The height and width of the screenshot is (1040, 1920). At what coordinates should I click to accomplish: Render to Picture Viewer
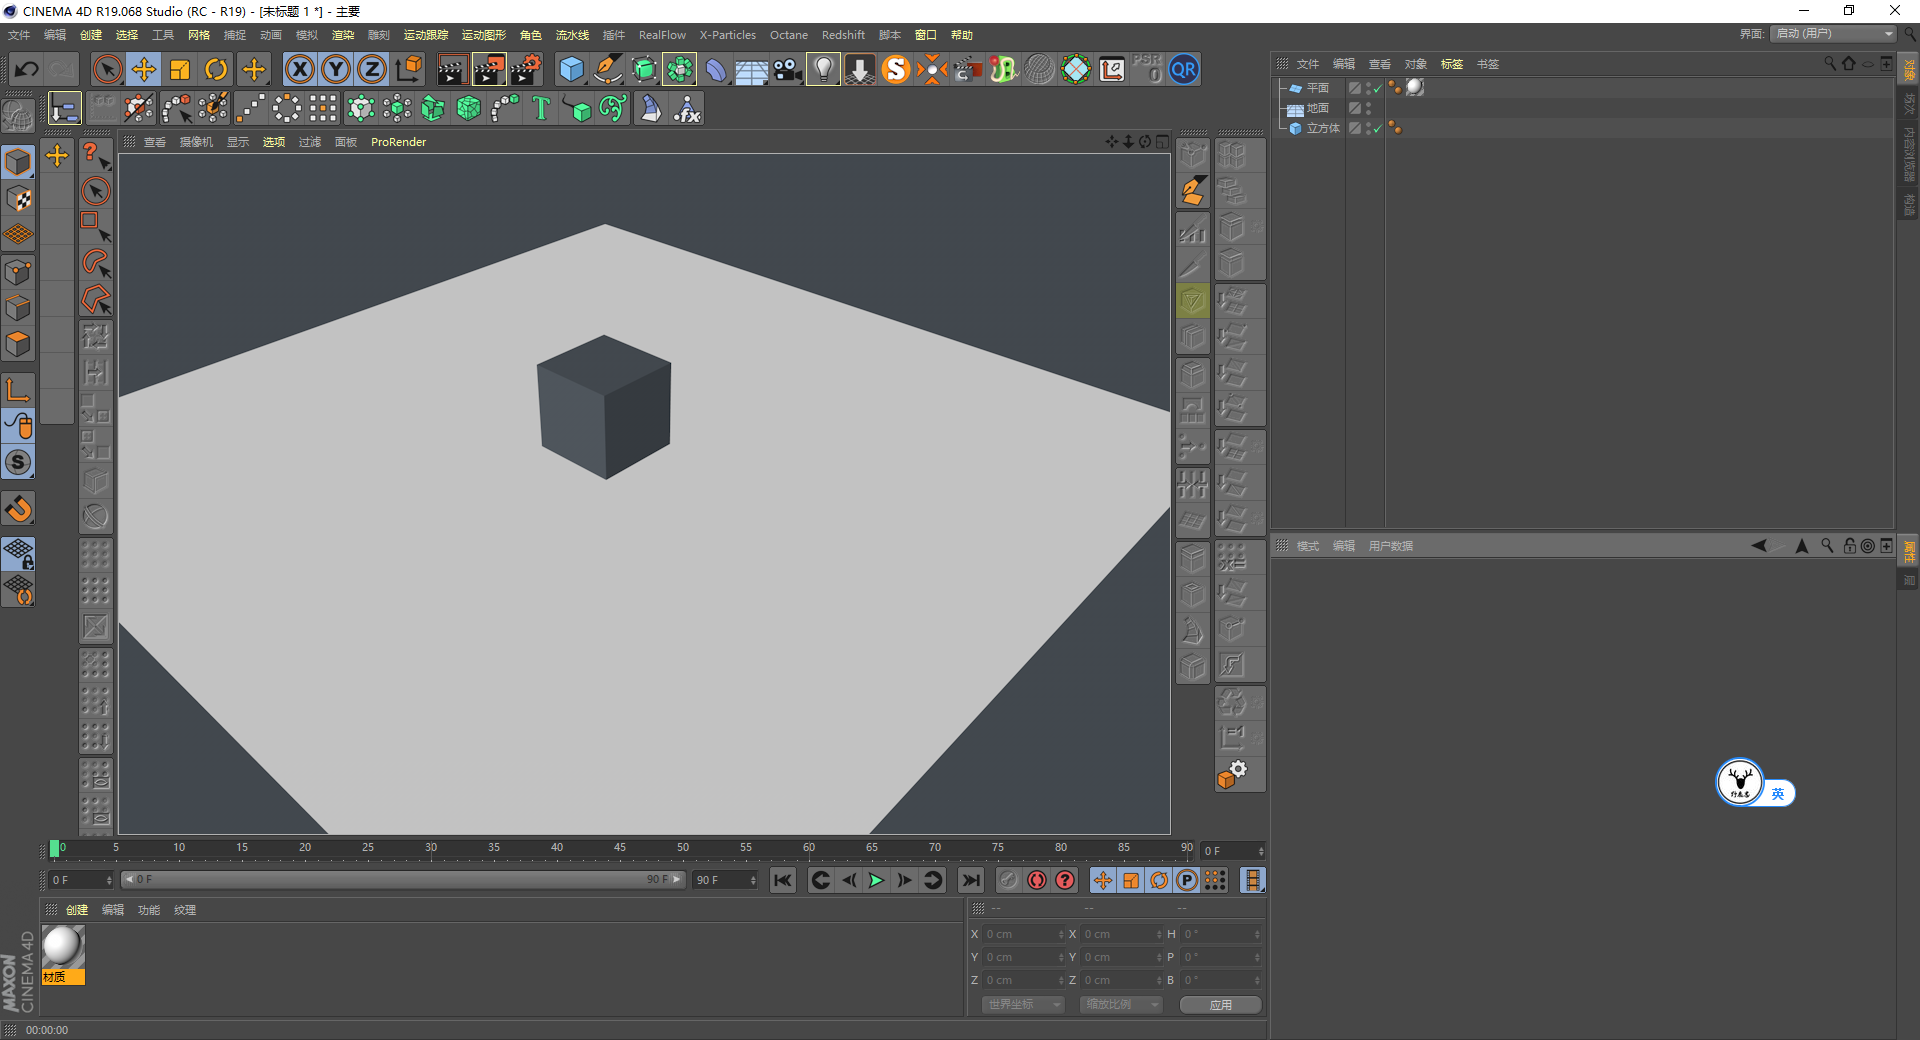(489, 69)
